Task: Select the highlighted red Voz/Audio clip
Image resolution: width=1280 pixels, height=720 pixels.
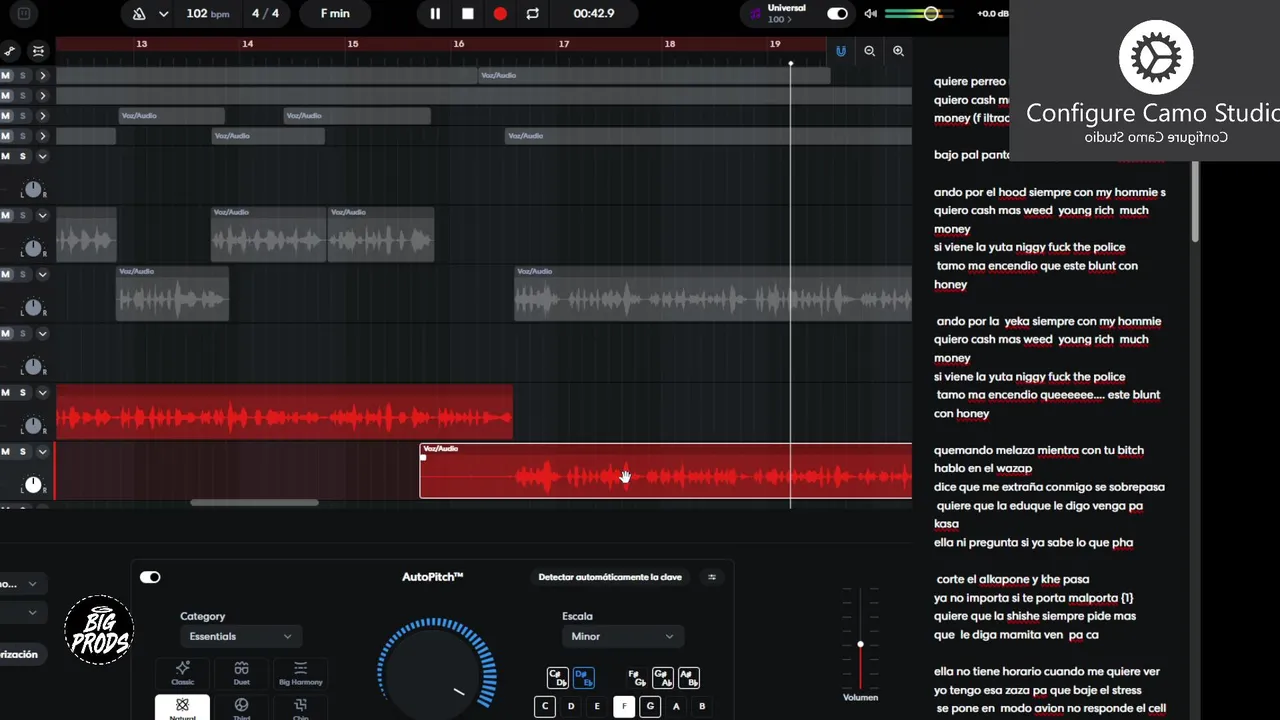Action: 666,471
